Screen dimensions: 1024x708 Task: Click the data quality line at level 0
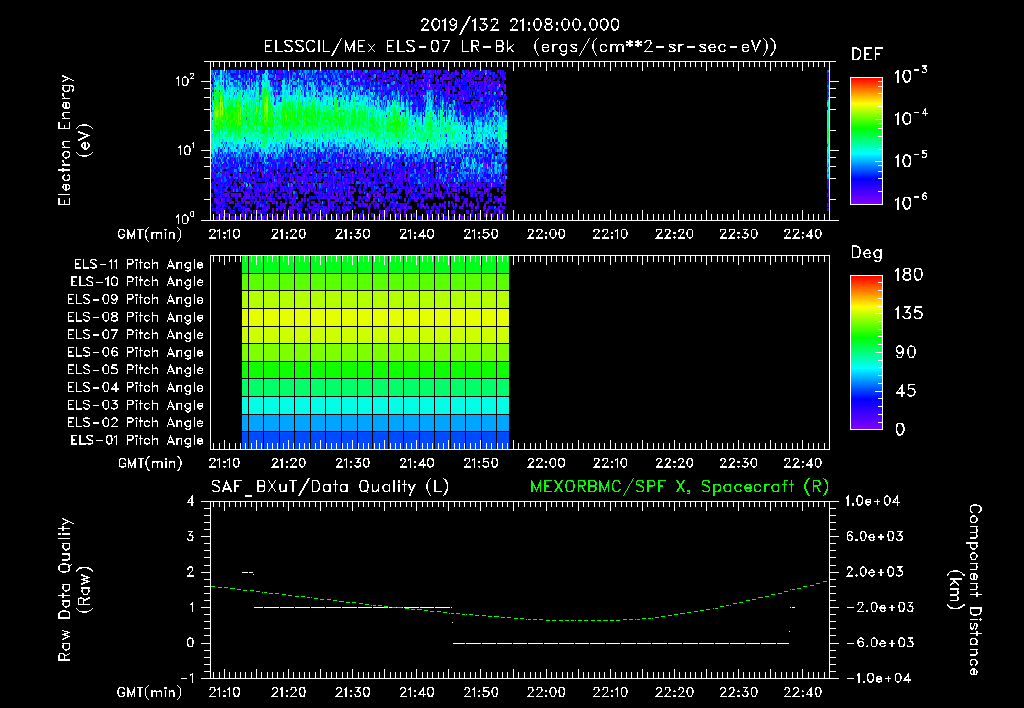(x=621, y=643)
